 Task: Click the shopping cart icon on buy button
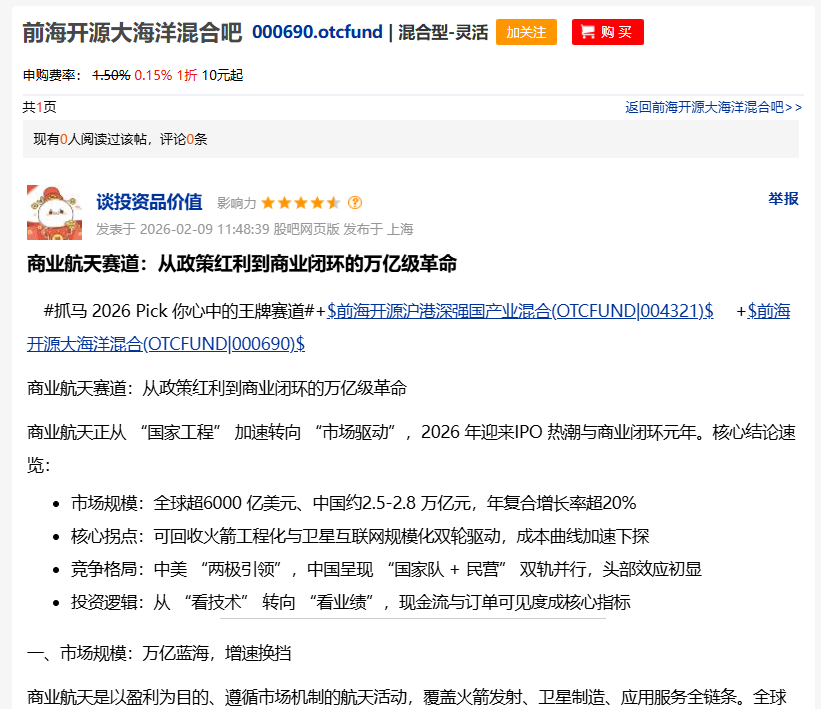pyautogui.click(x=588, y=32)
